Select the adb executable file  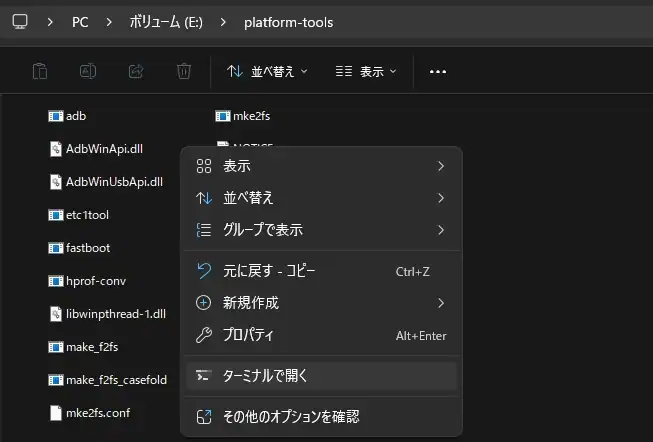pos(75,116)
